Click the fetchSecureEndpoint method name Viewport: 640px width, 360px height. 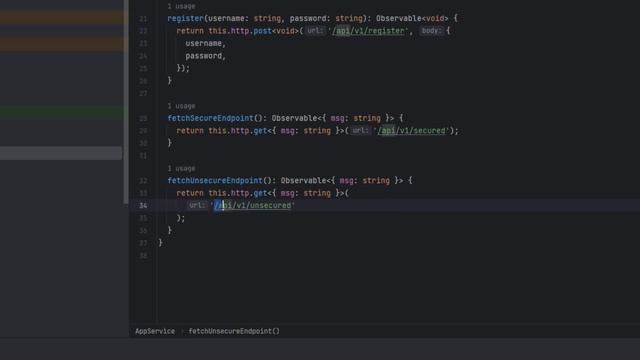pyautogui.click(x=210, y=118)
